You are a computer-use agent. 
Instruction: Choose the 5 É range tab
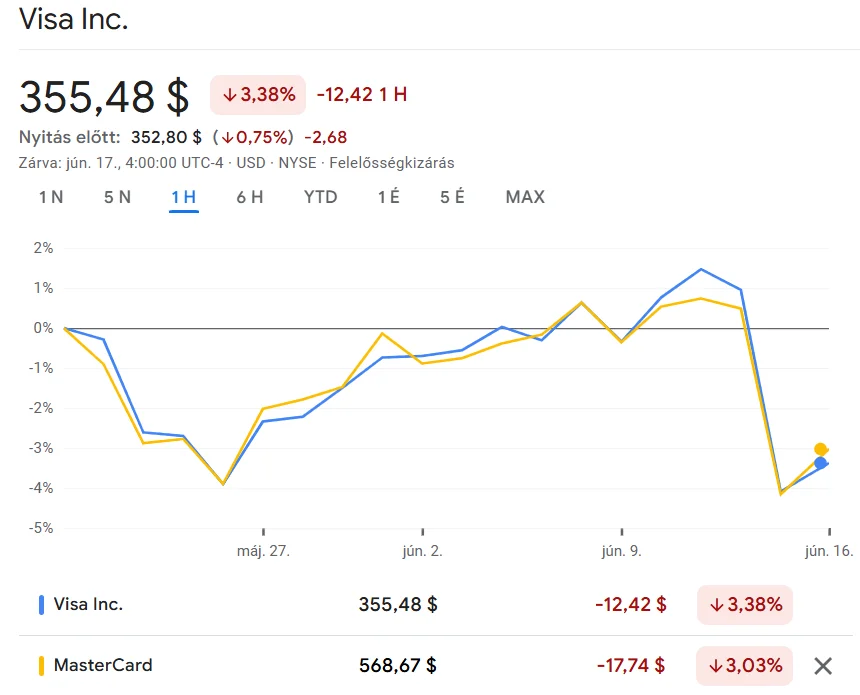[452, 197]
